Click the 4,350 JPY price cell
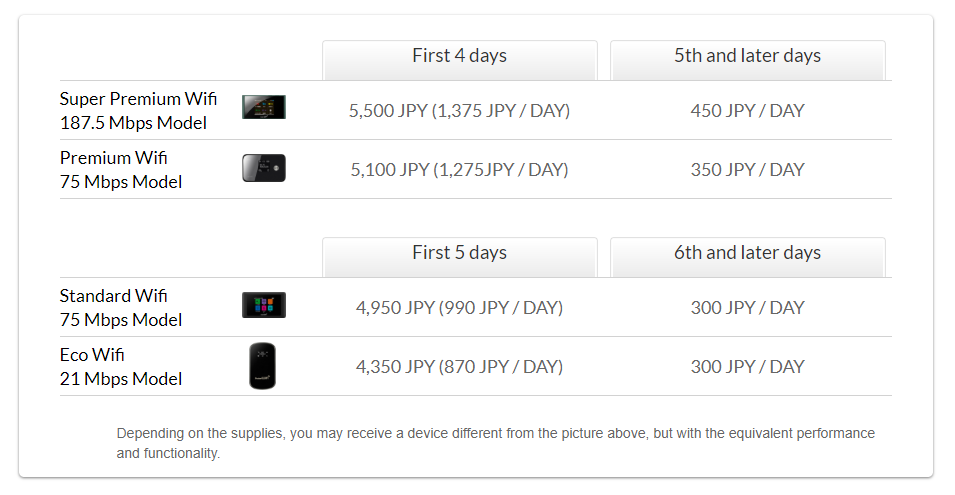The height and width of the screenshot is (495, 955). 459,367
